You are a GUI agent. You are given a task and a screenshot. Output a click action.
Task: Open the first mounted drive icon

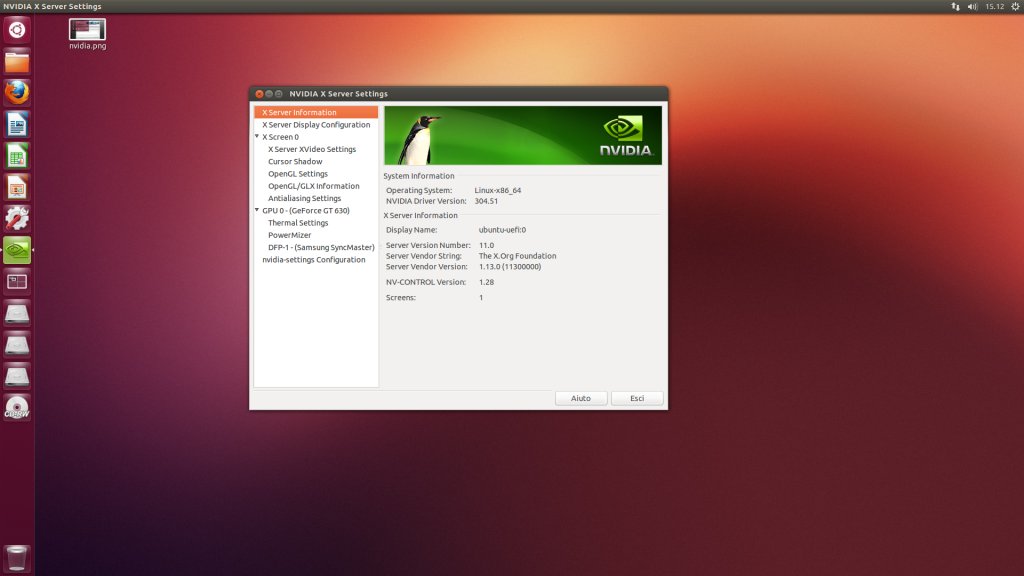[17, 313]
